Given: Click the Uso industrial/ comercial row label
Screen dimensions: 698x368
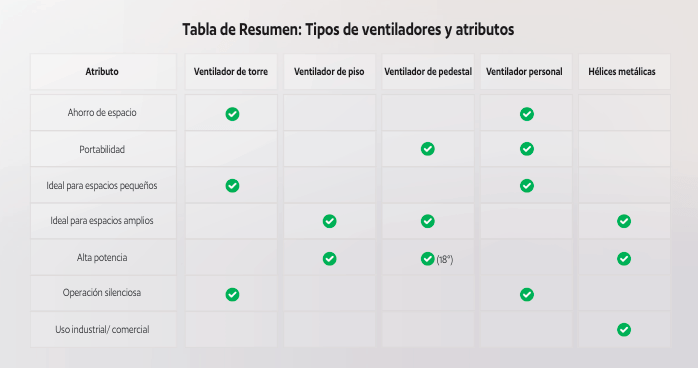Looking at the screenshot, I should pos(102,330).
